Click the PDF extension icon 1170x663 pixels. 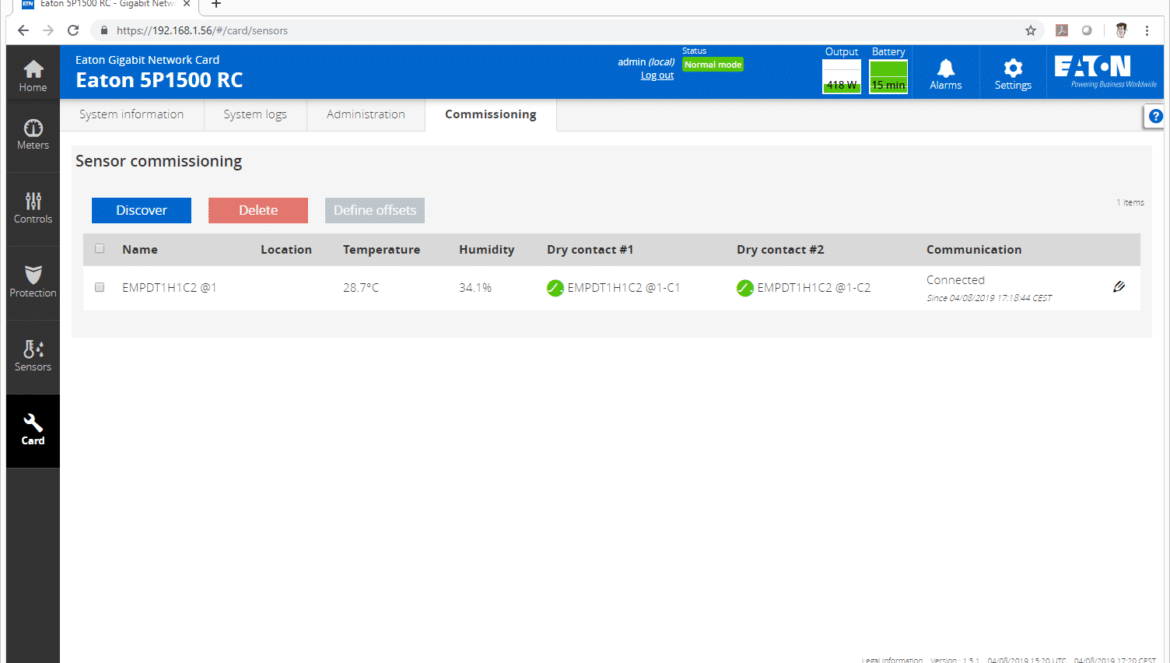(1061, 31)
